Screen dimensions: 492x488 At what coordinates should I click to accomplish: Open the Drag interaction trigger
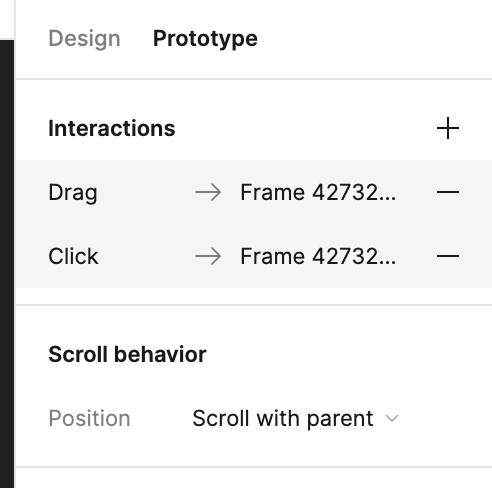click(x=73, y=192)
